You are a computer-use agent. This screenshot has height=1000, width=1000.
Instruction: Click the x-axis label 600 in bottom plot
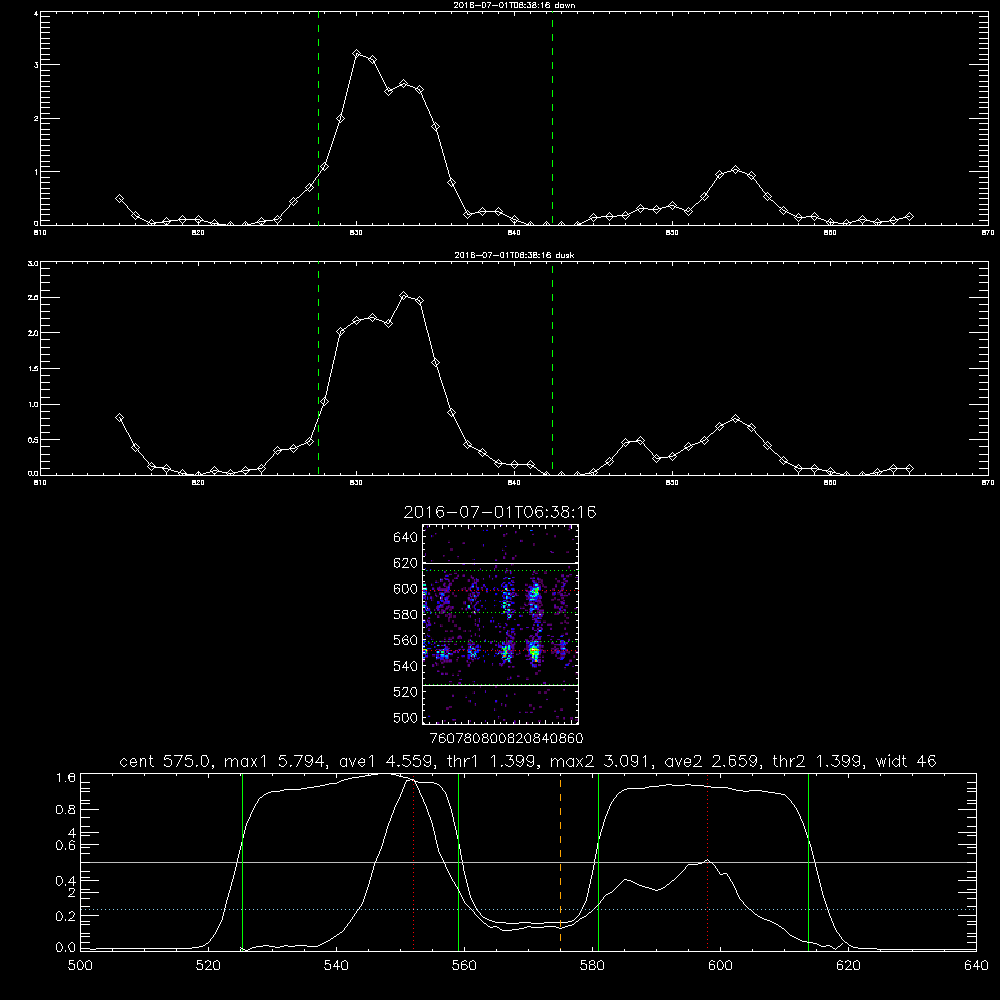click(720, 966)
